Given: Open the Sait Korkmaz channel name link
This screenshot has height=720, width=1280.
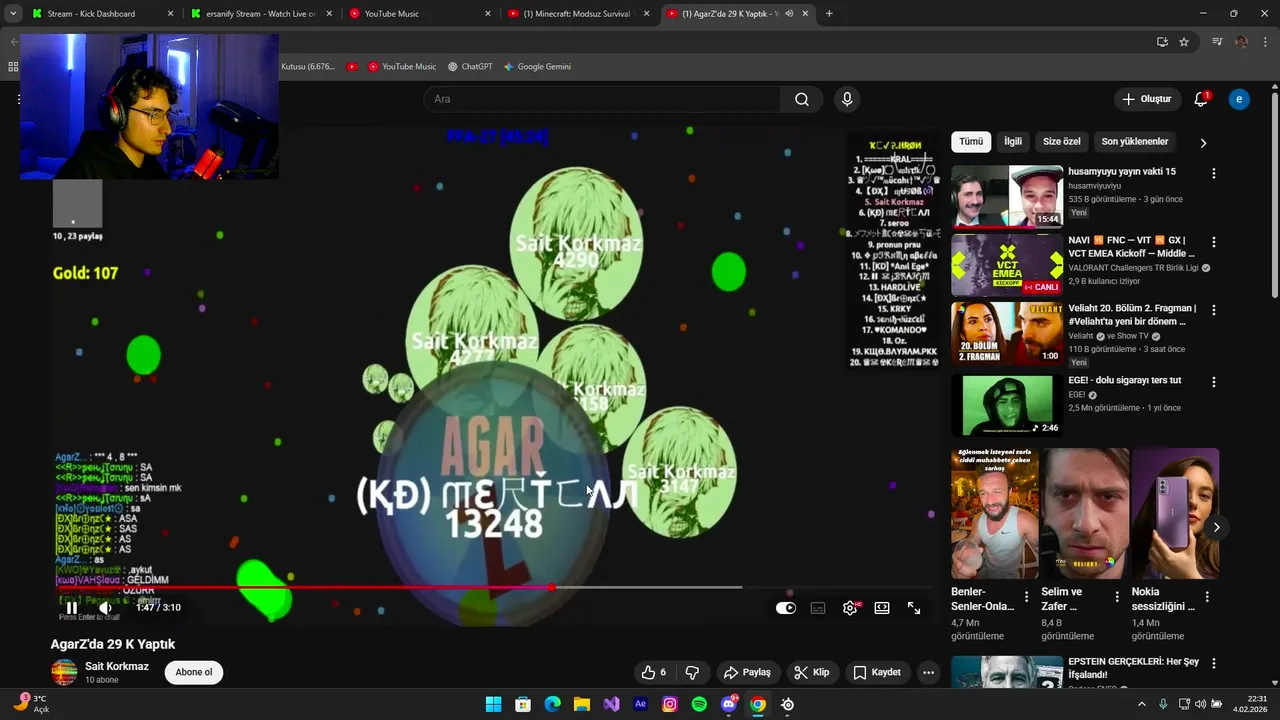Looking at the screenshot, I should (x=117, y=666).
